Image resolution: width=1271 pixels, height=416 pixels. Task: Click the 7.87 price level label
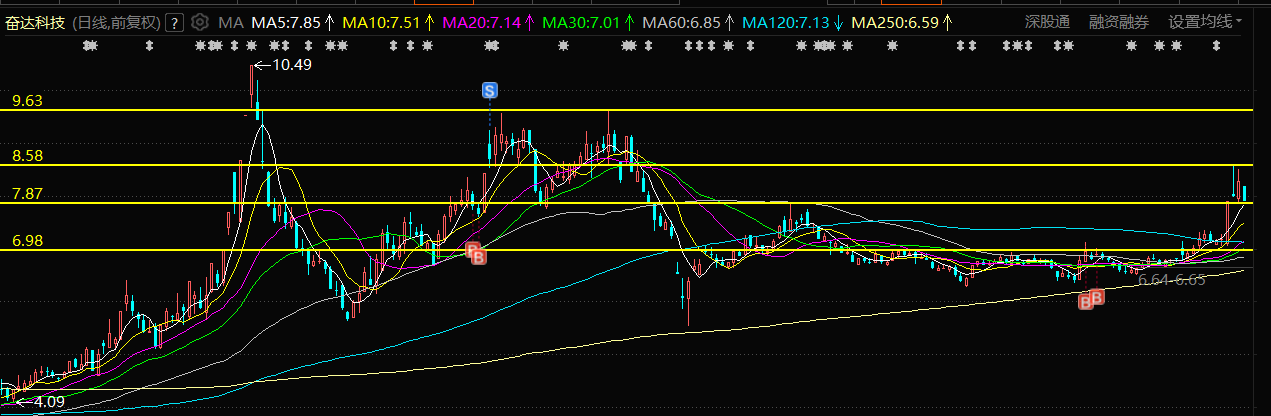coord(27,193)
